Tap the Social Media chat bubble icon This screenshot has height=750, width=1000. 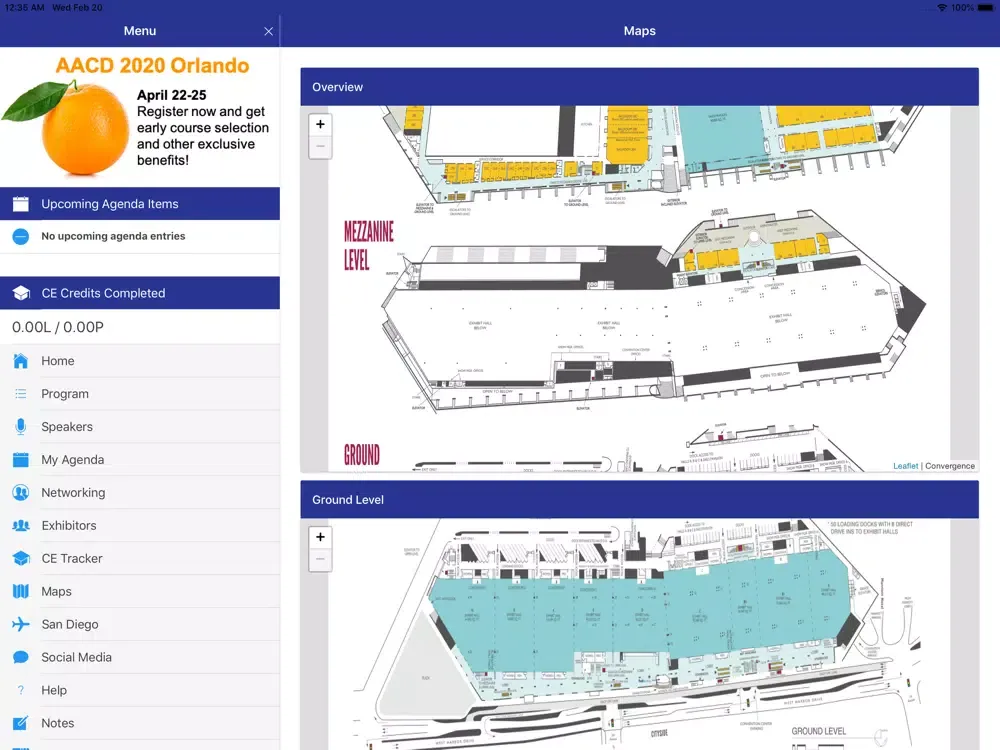pyautogui.click(x=21, y=658)
